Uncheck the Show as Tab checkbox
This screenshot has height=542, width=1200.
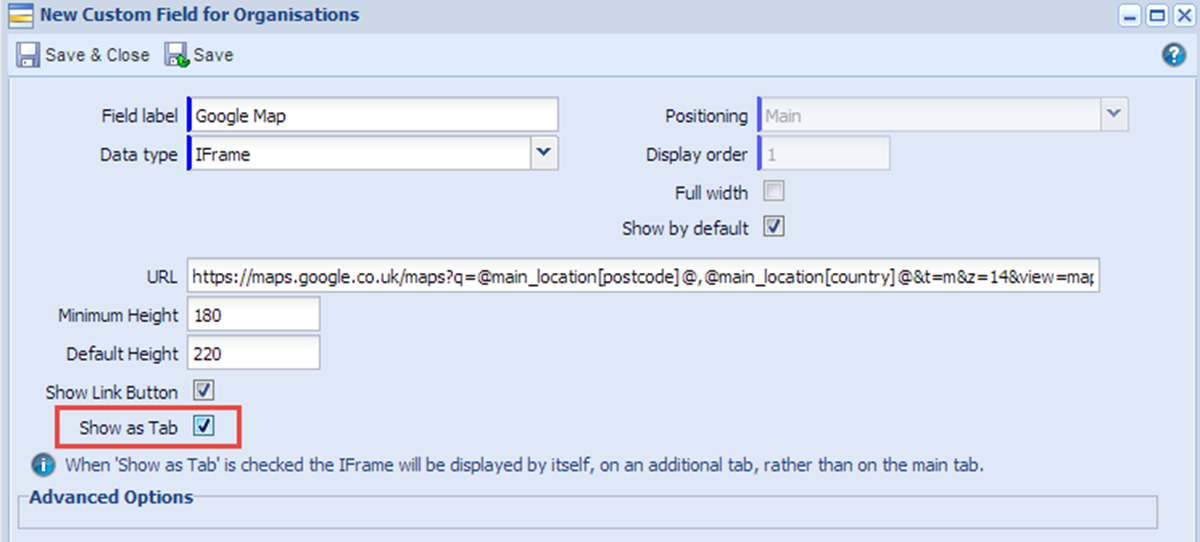pyautogui.click(x=204, y=426)
